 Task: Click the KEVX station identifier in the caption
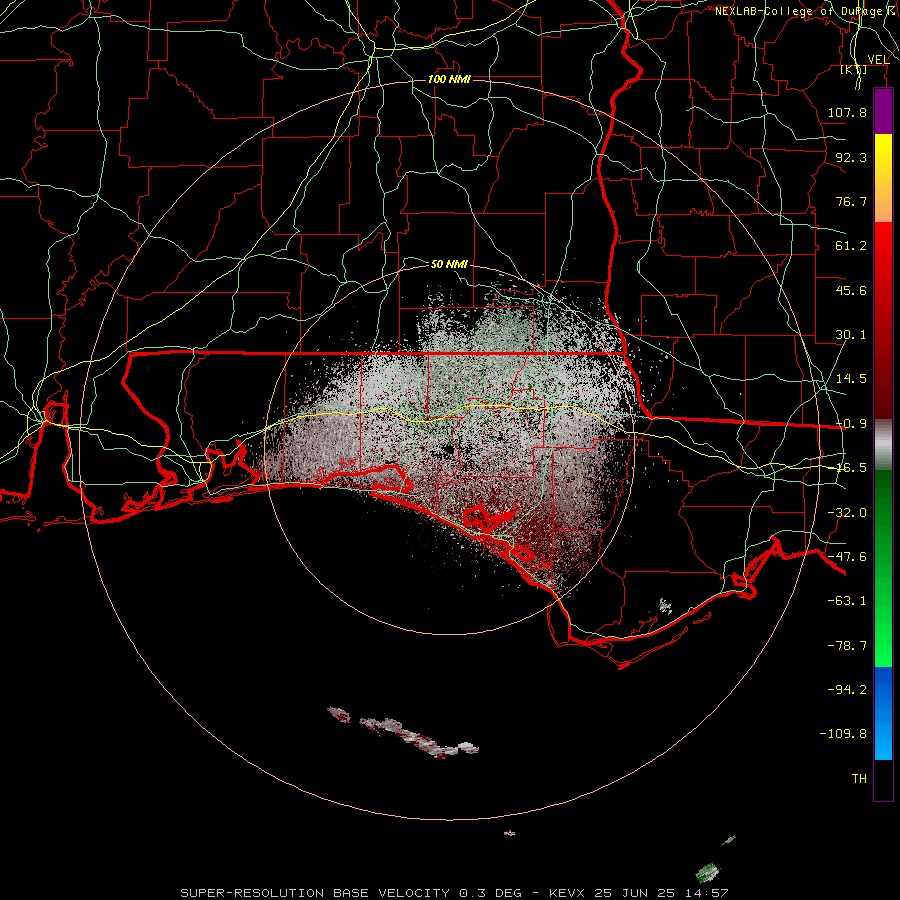pos(568,893)
